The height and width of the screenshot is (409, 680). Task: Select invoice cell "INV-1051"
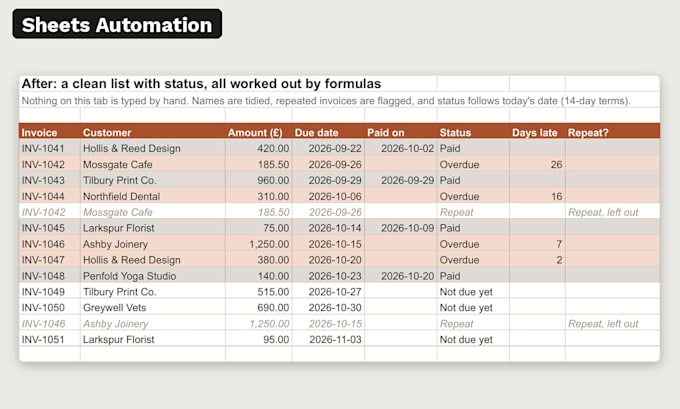click(43, 340)
